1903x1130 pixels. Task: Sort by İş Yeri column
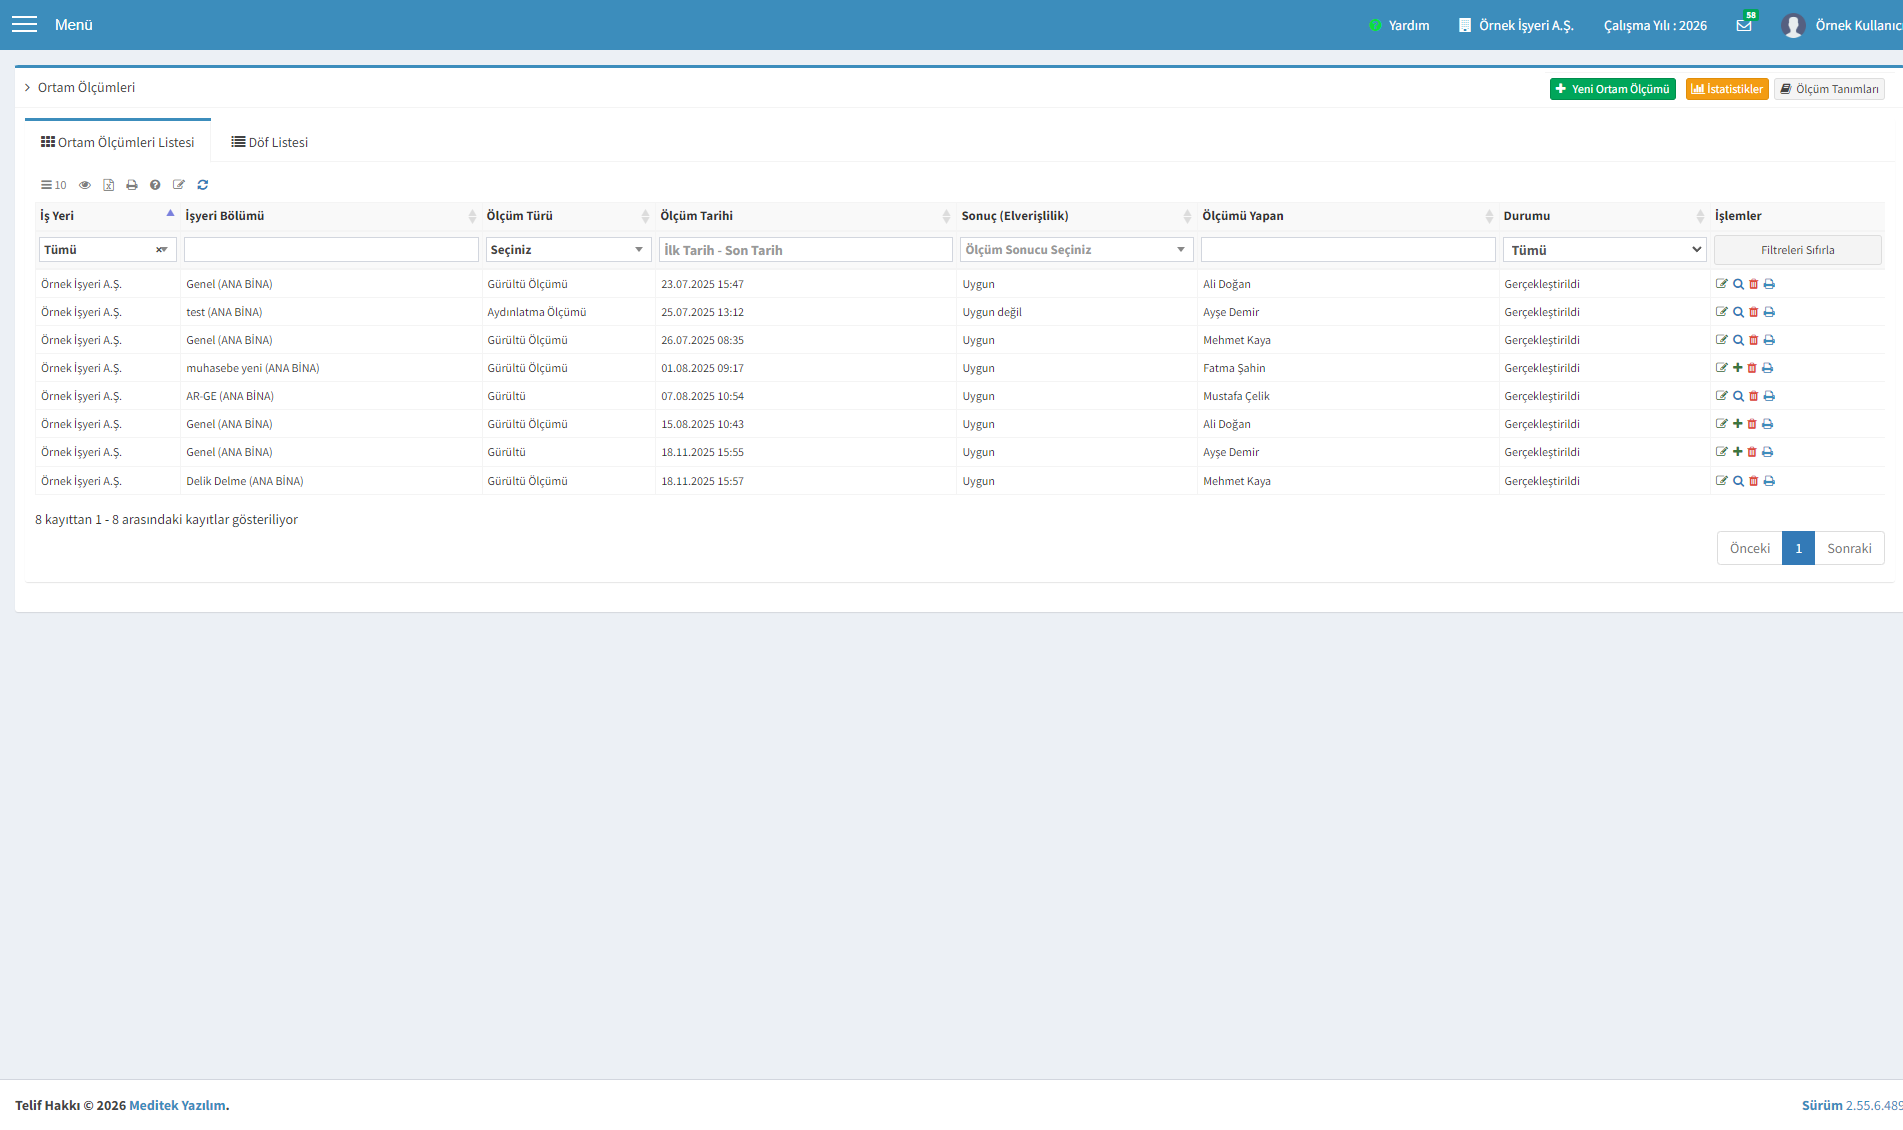[x=107, y=216]
